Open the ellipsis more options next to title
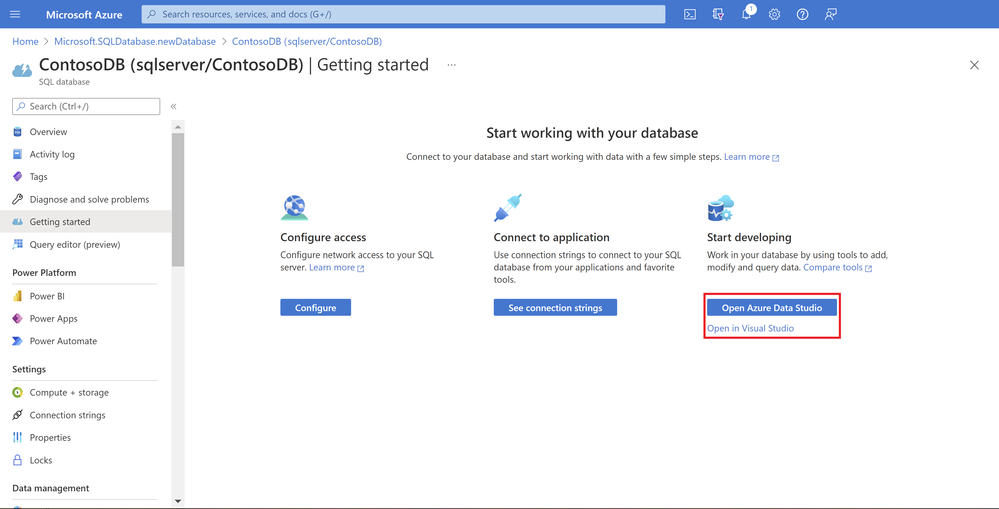This screenshot has width=999, height=509. click(x=451, y=65)
